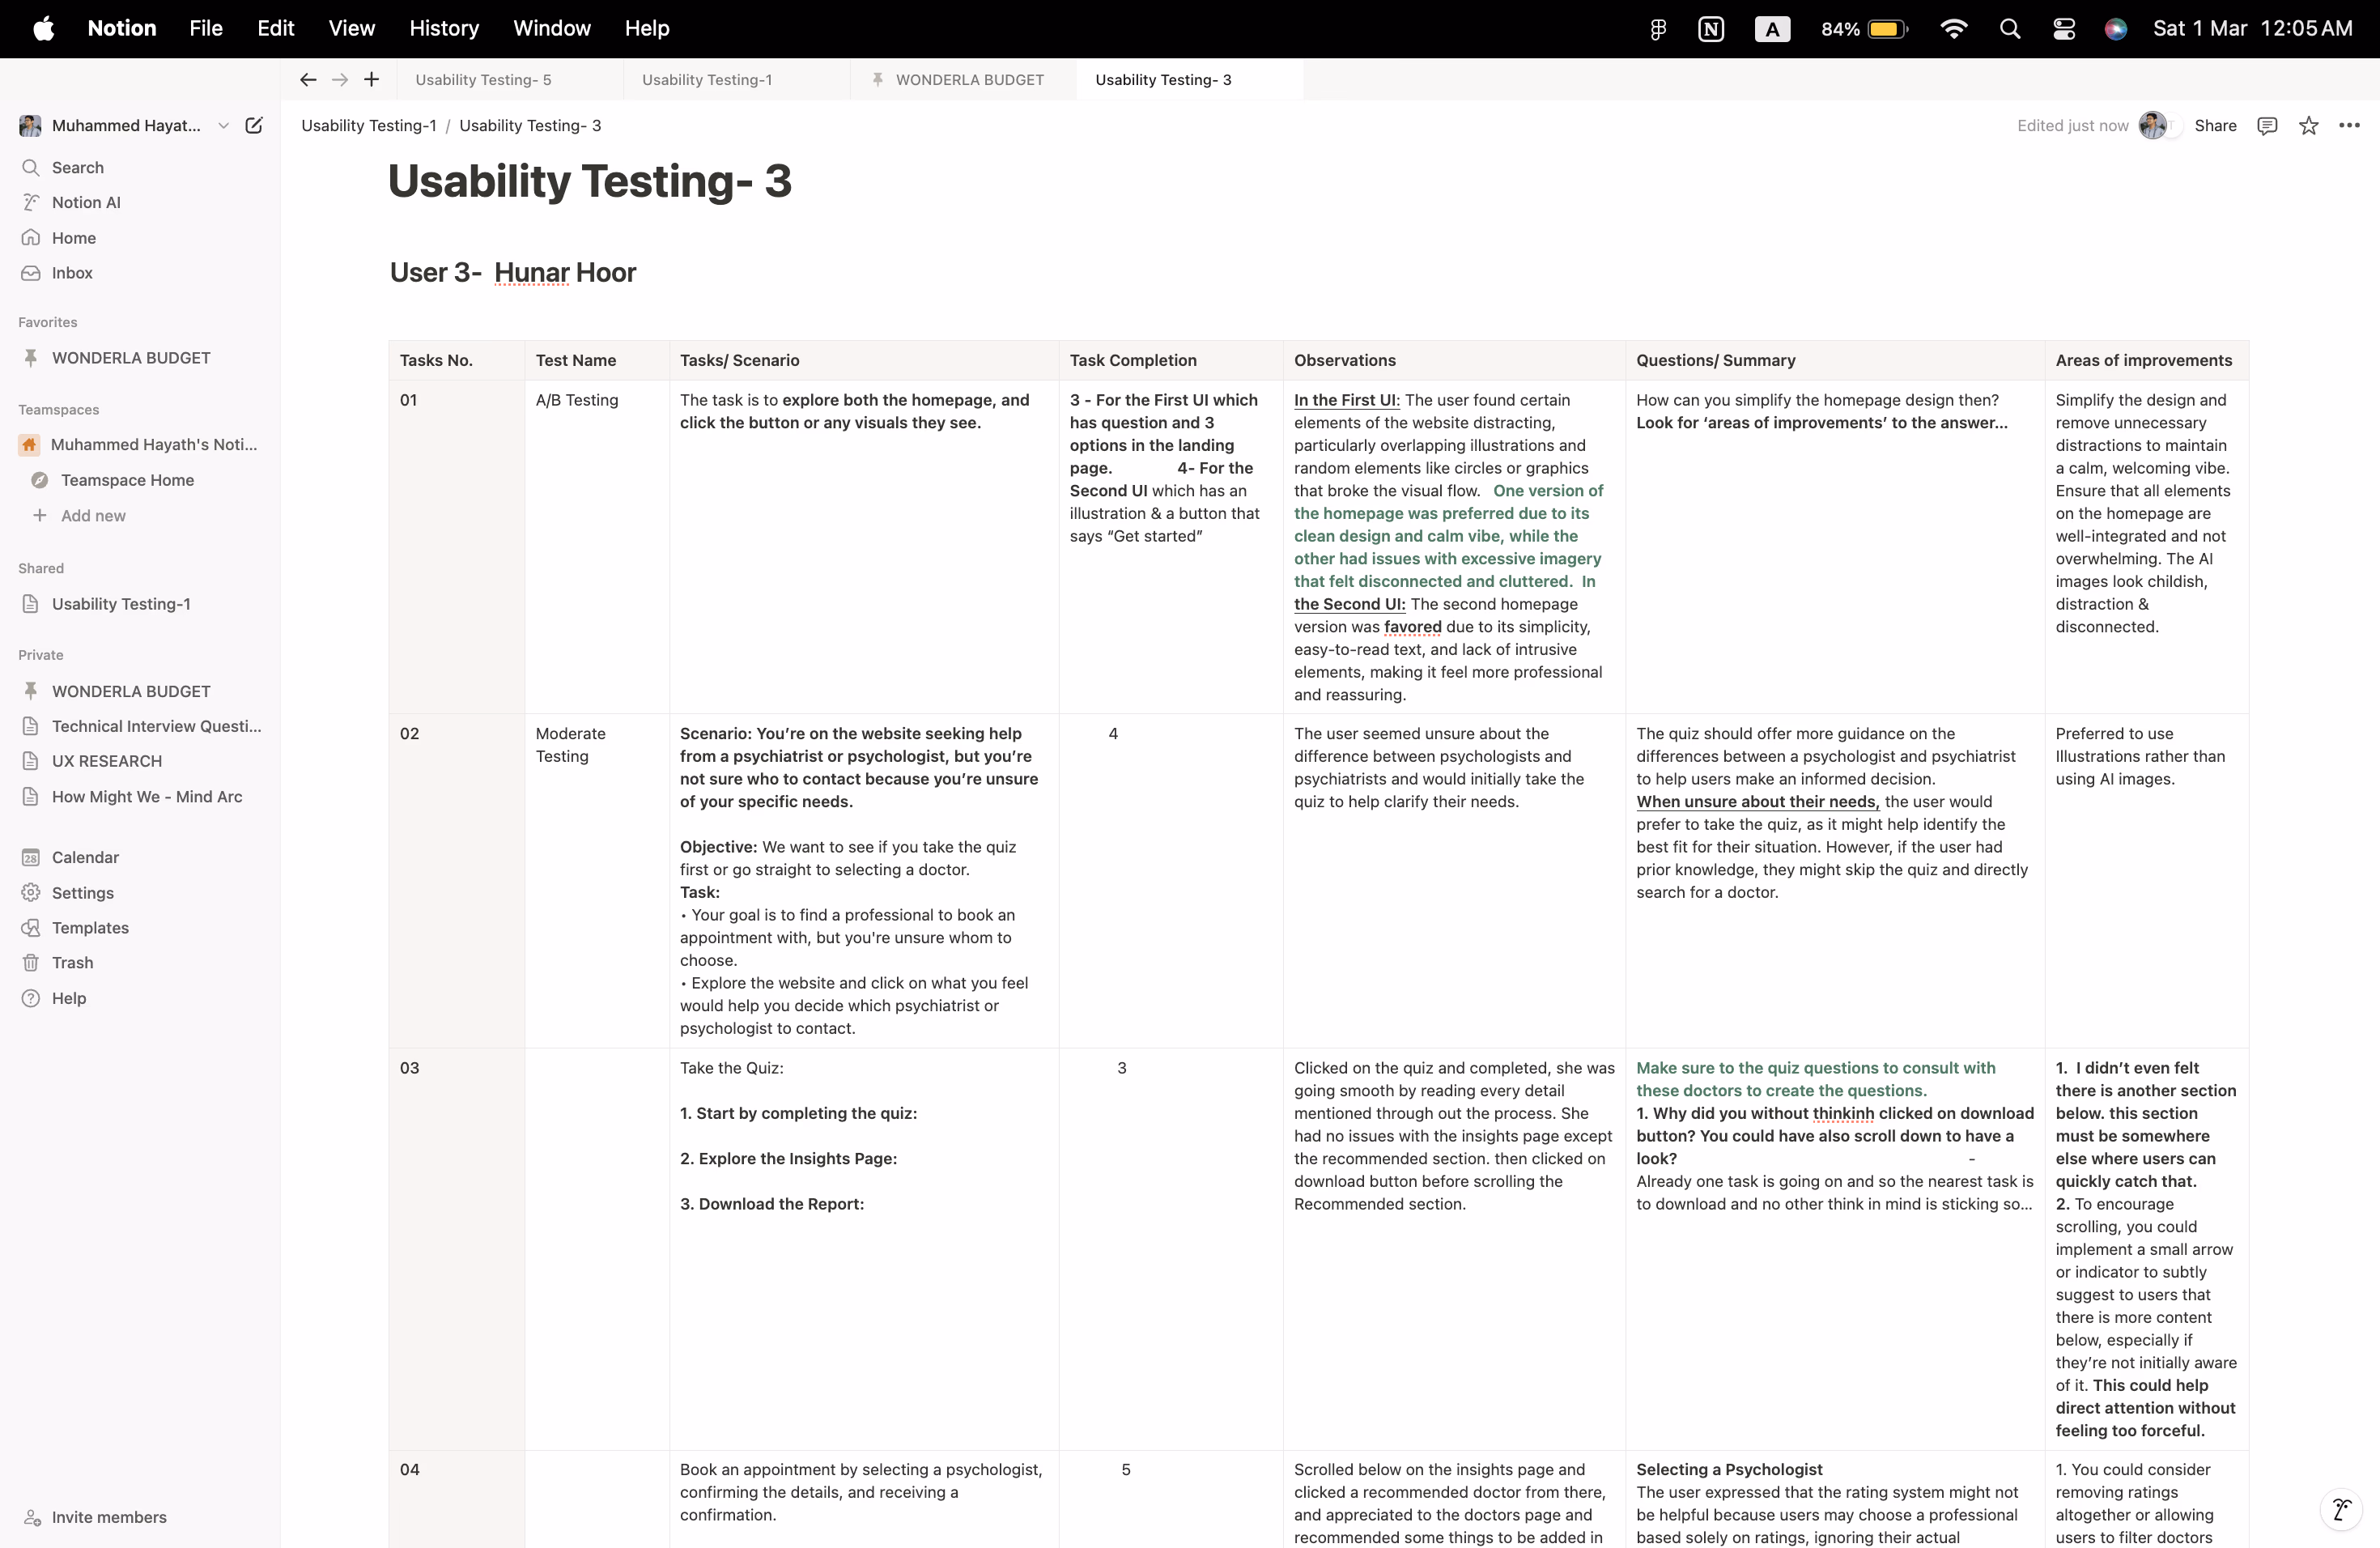Image resolution: width=2380 pixels, height=1548 pixels.
Task: Click the Wi-Fi status icon
Action: (x=1953, y=29)
